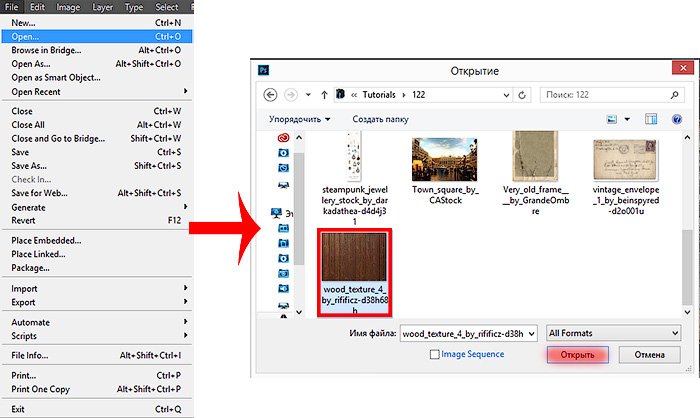700x418 pixels.
Task: Go back in the Открытие dialog
Action: pos(270,95)
